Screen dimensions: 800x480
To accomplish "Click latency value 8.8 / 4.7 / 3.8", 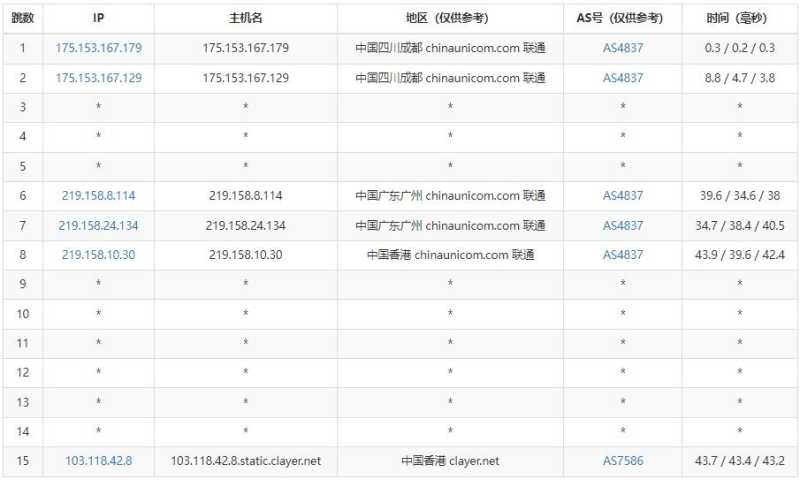I will (740, 78).
